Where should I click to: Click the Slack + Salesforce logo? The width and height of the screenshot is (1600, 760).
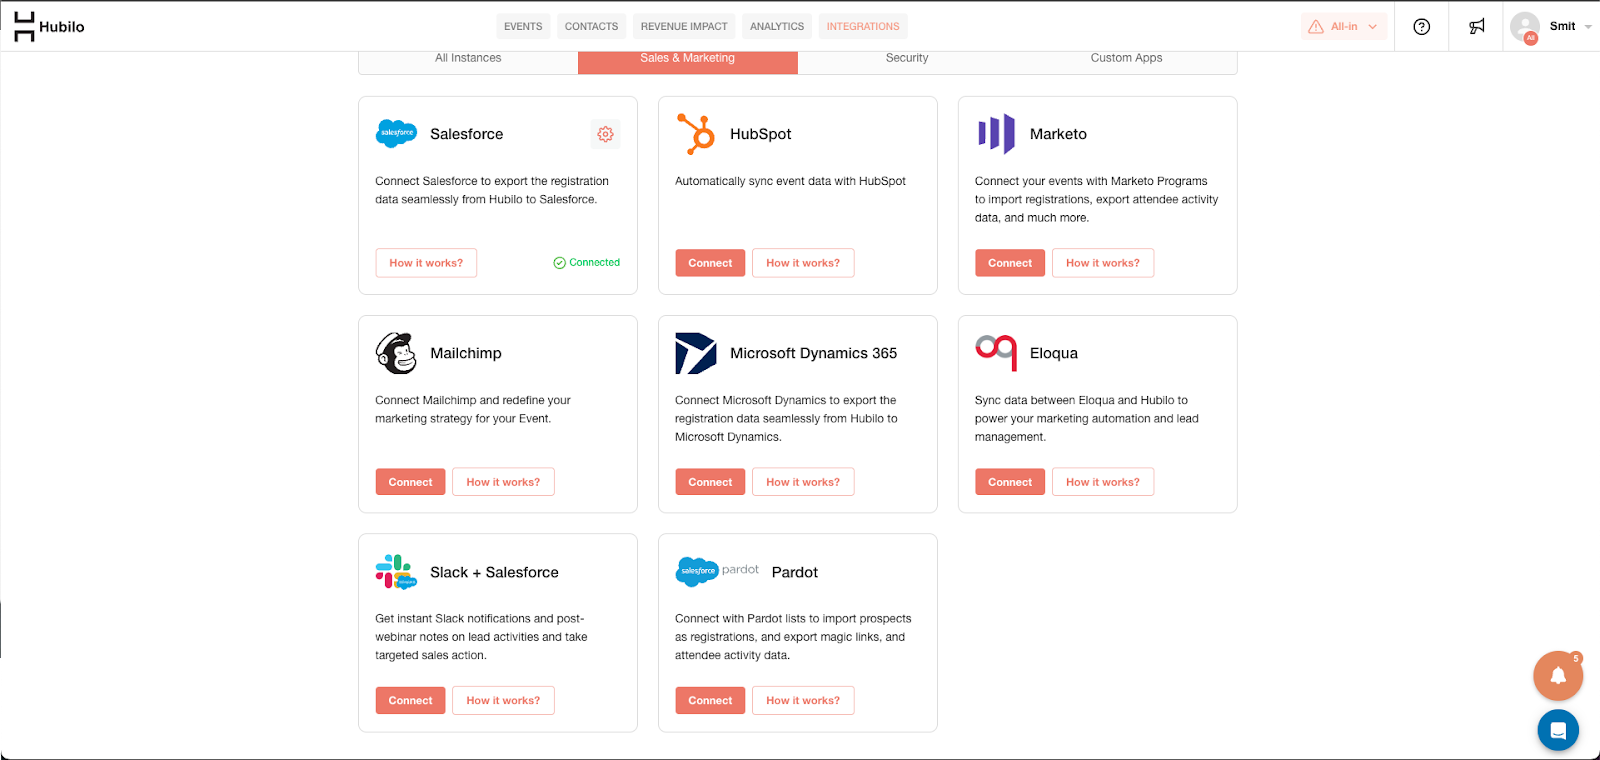pyautogui.click(x=396, y=572)
